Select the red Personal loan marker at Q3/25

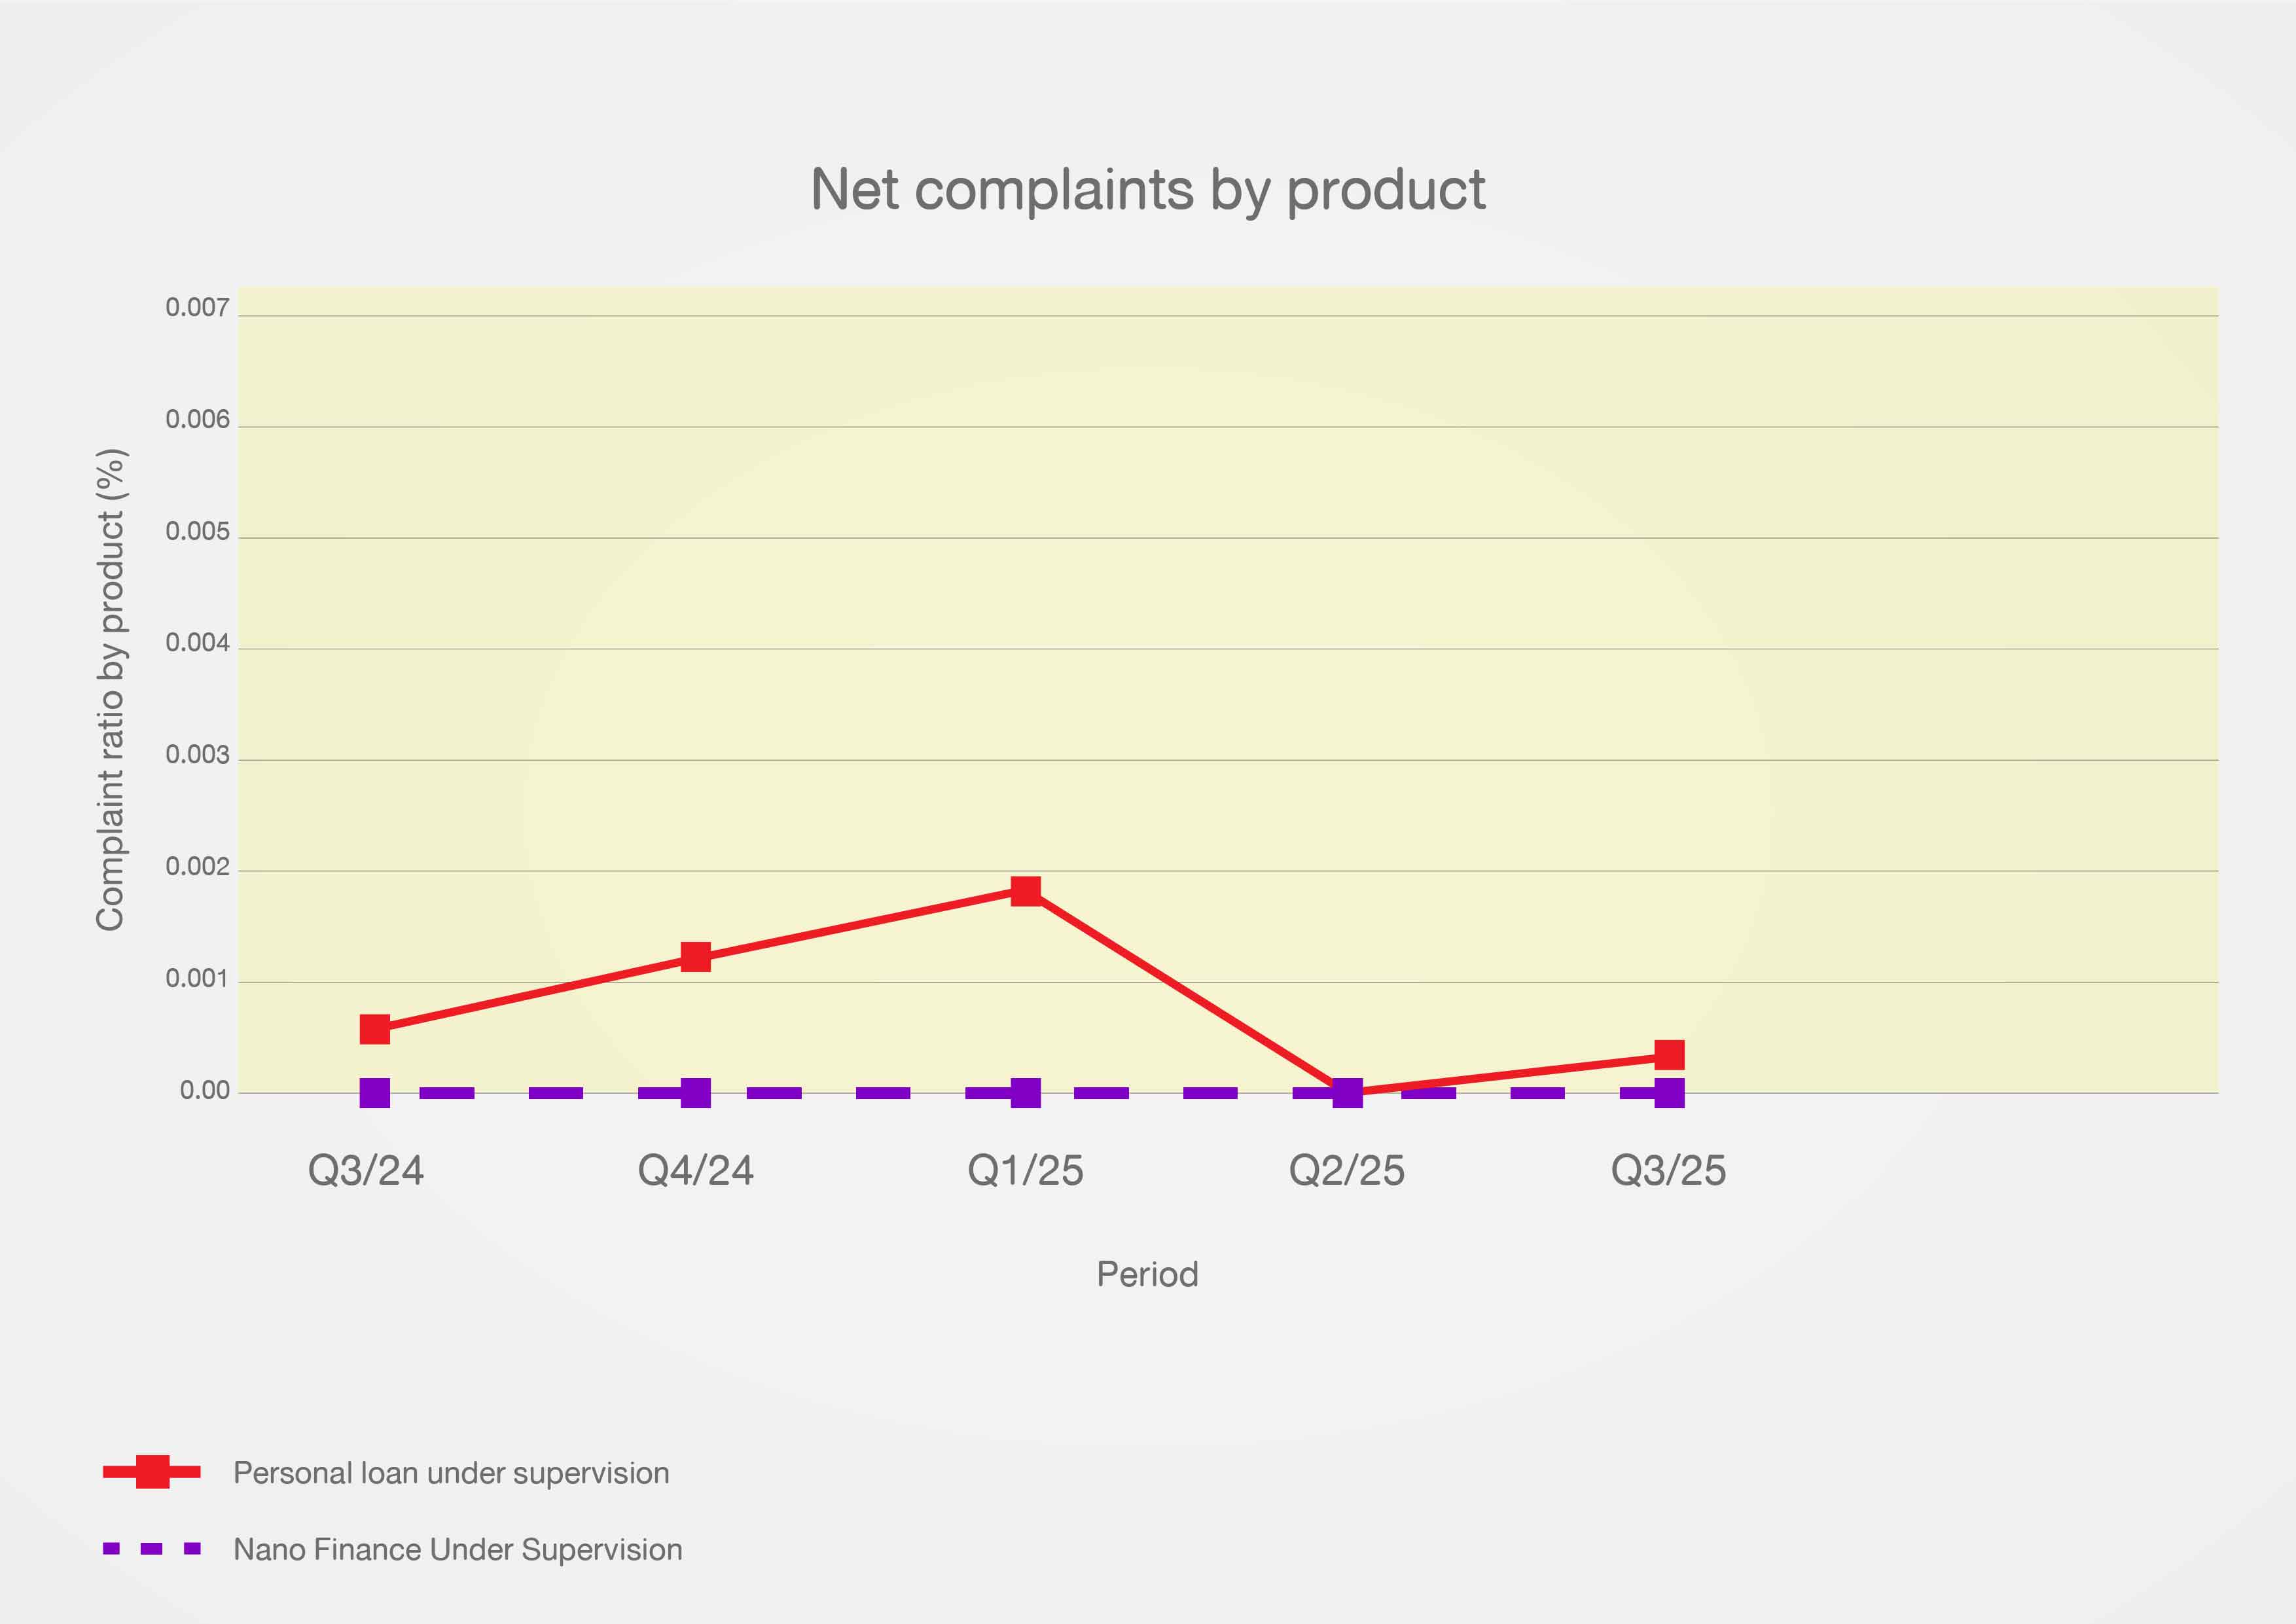(1669, 1055)
